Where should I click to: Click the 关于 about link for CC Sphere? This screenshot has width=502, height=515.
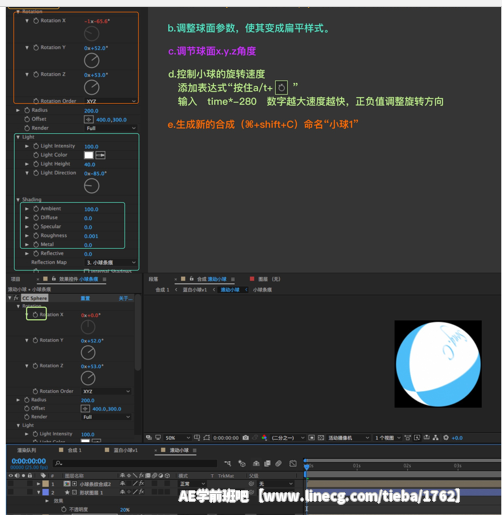(x=126, y=298)
